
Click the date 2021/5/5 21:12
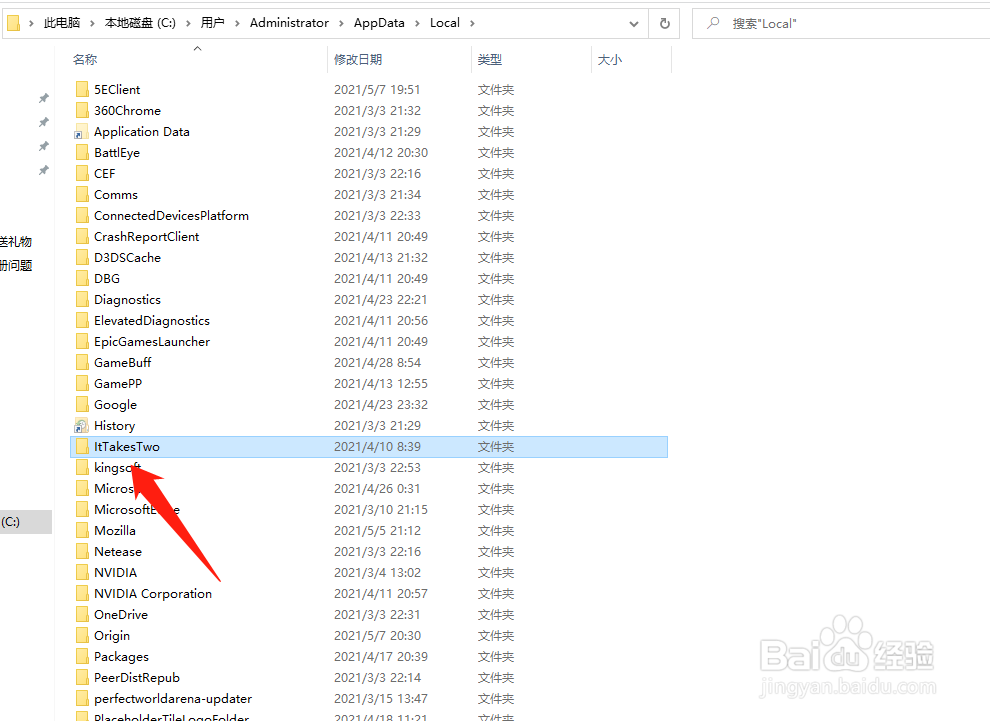click(x=377, y=530)
